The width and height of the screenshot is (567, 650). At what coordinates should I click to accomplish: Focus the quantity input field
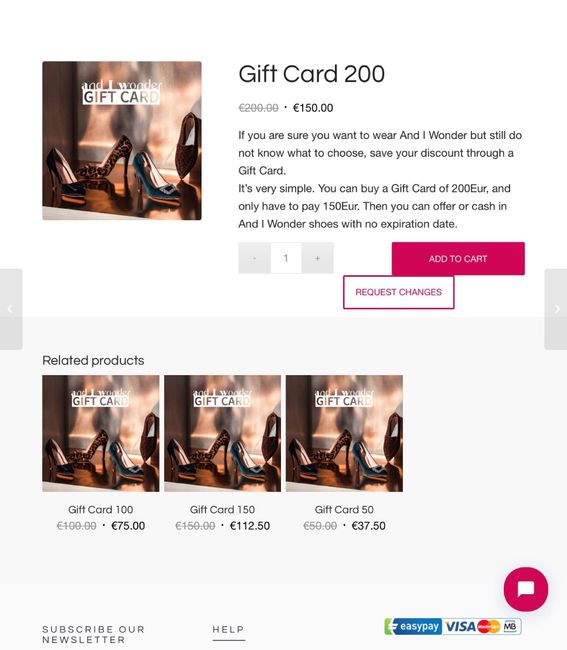coord(286,258)
